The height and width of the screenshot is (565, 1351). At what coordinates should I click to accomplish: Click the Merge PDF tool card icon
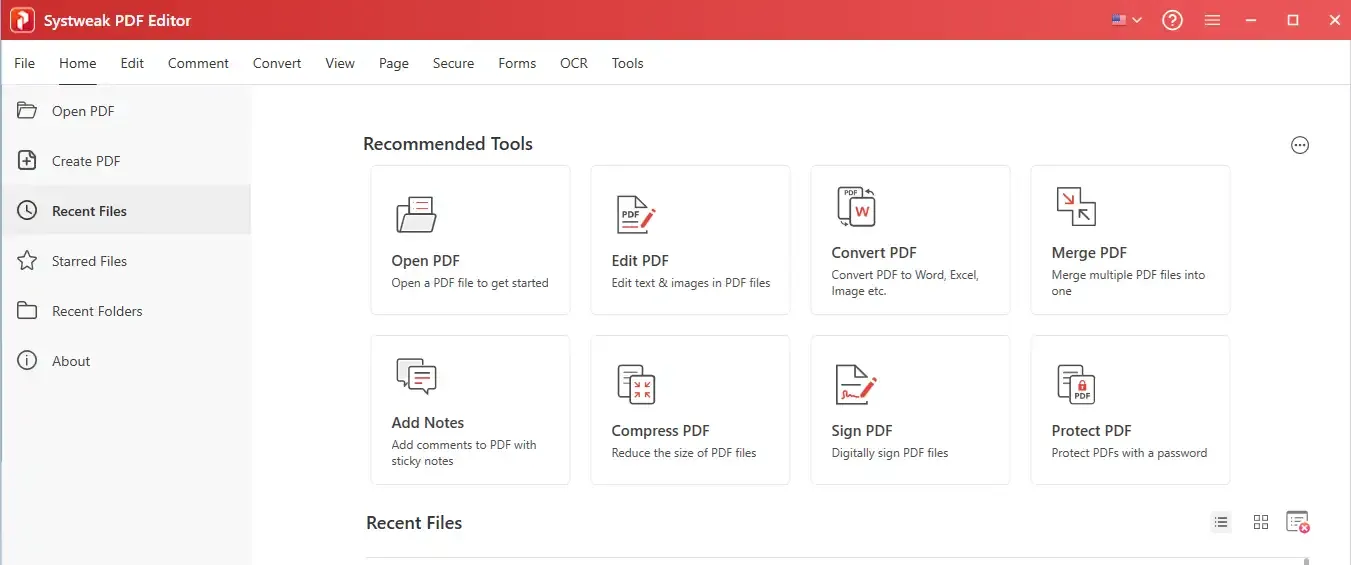point(1076,206)
